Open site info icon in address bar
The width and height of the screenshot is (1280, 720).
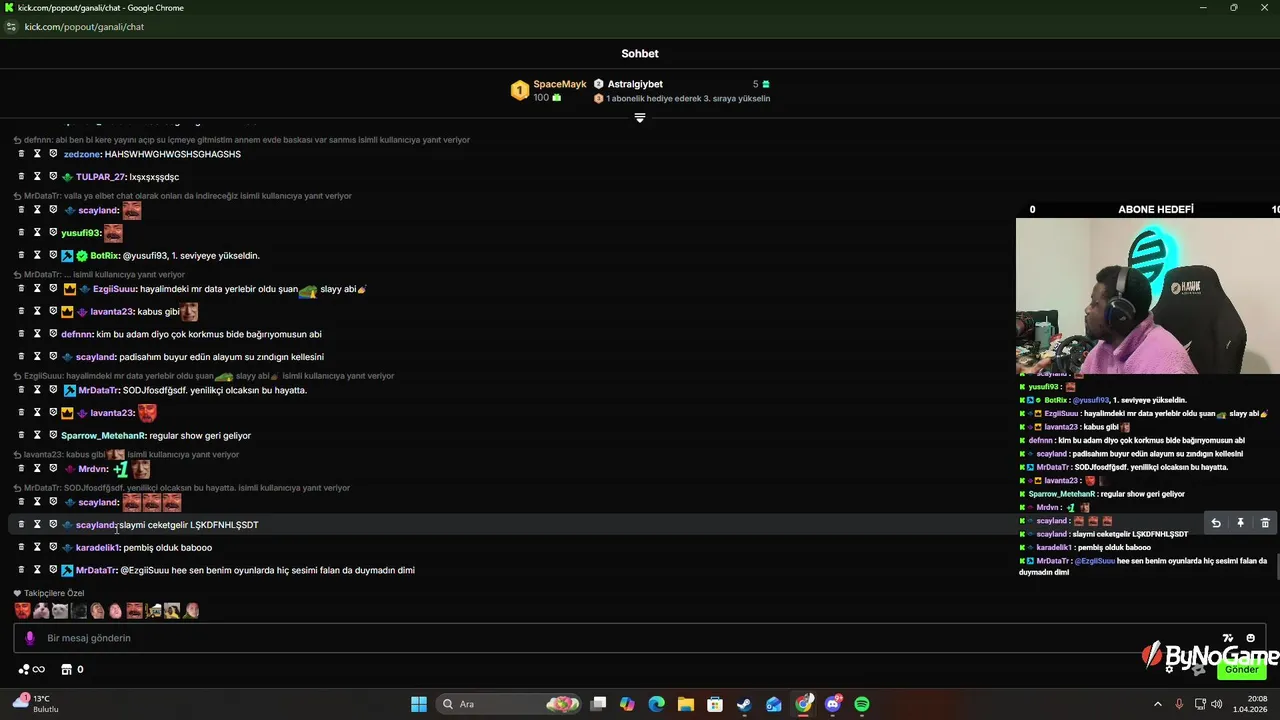[x=12, y=27]
